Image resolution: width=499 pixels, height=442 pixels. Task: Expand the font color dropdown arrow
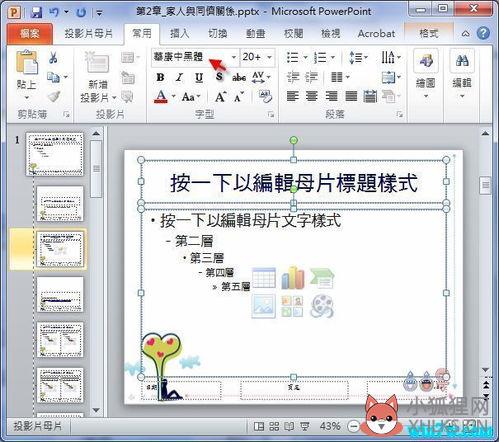[x=173, y=97]
